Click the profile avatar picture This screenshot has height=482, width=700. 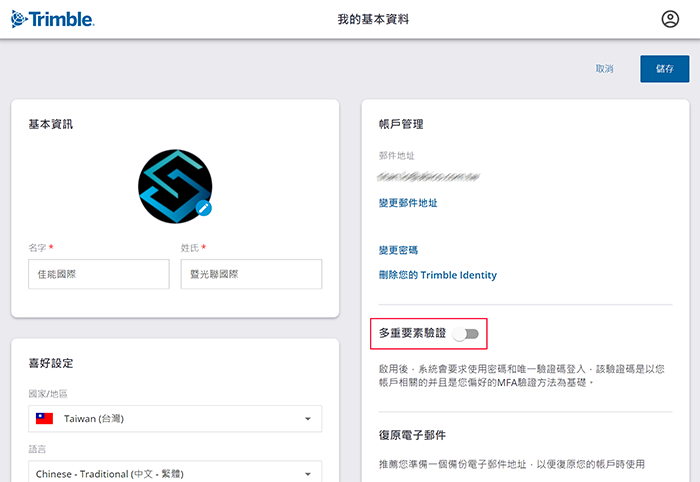(x=175, y=186)
